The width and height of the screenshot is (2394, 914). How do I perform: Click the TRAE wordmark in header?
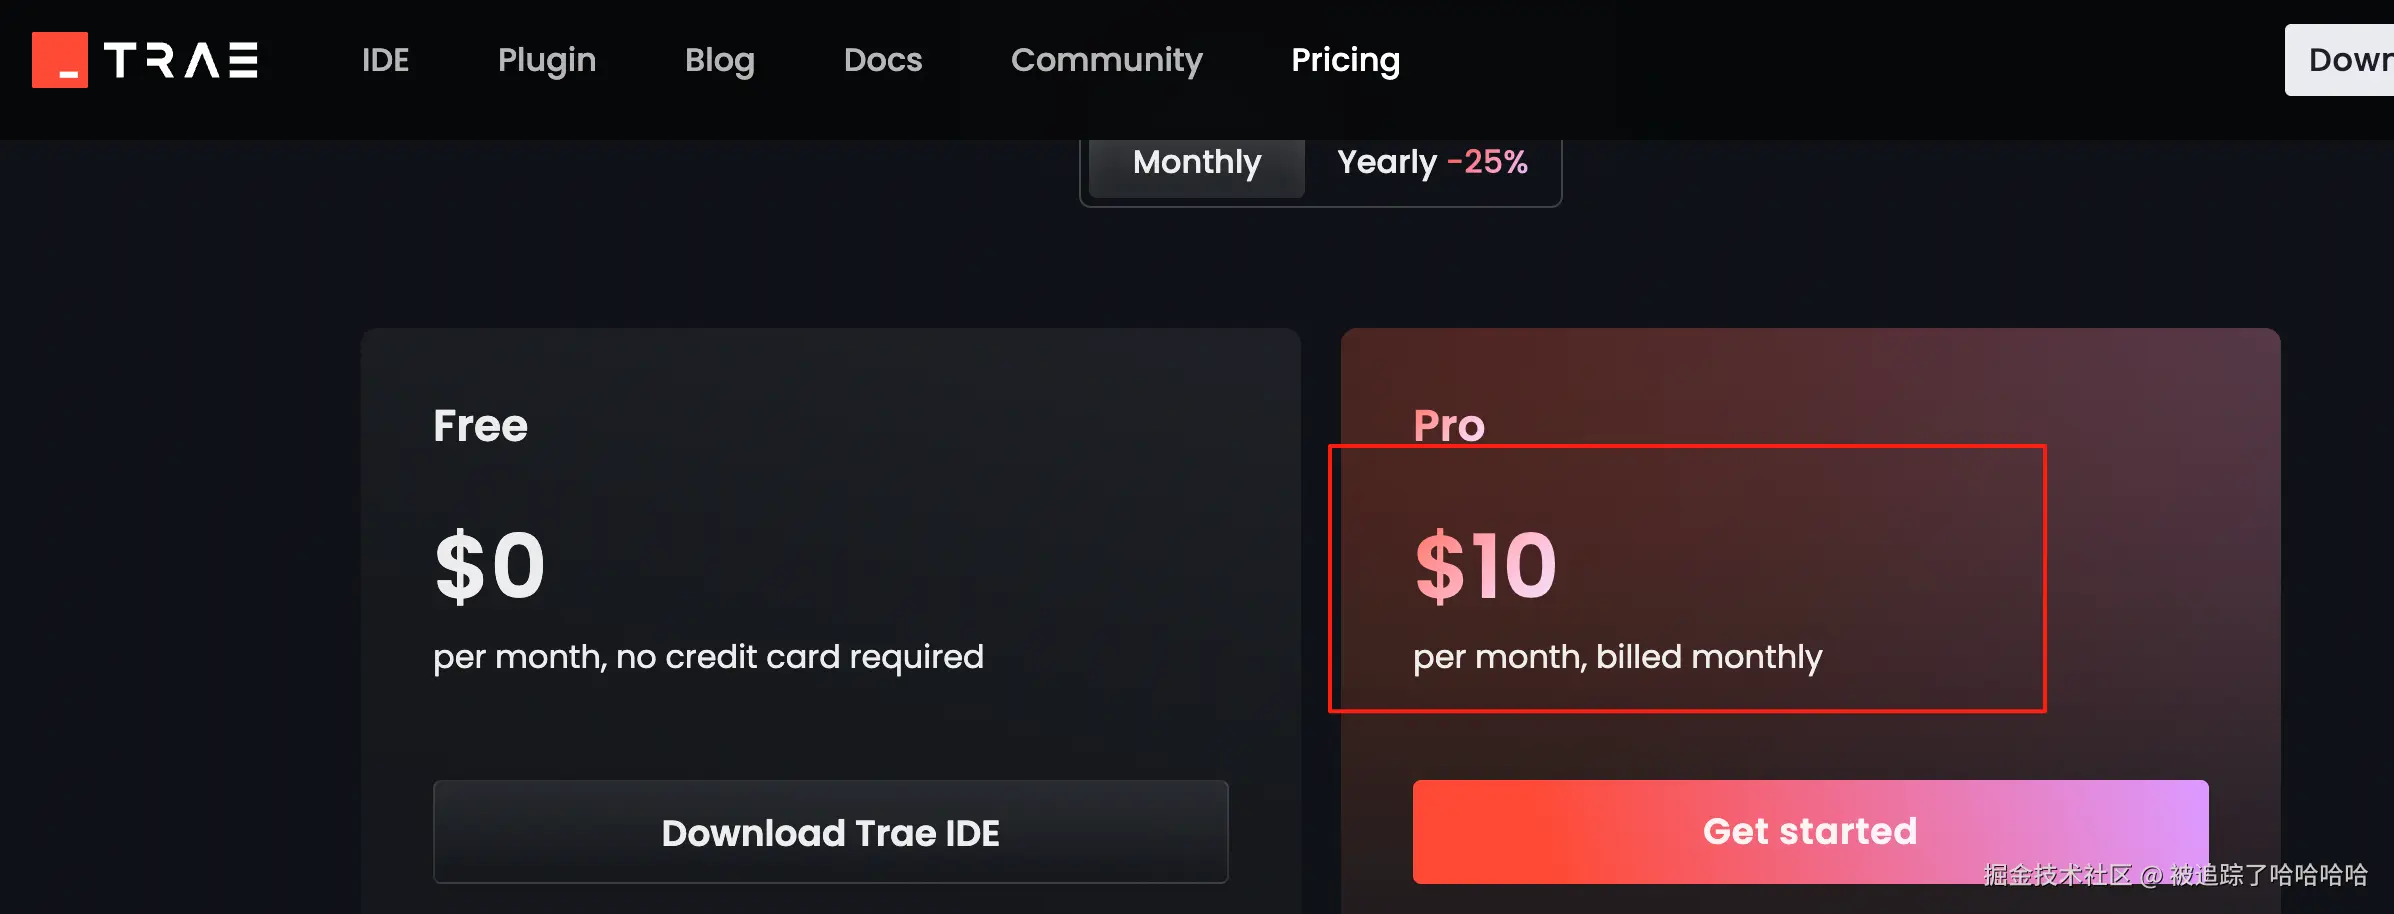tap(181, 60)
